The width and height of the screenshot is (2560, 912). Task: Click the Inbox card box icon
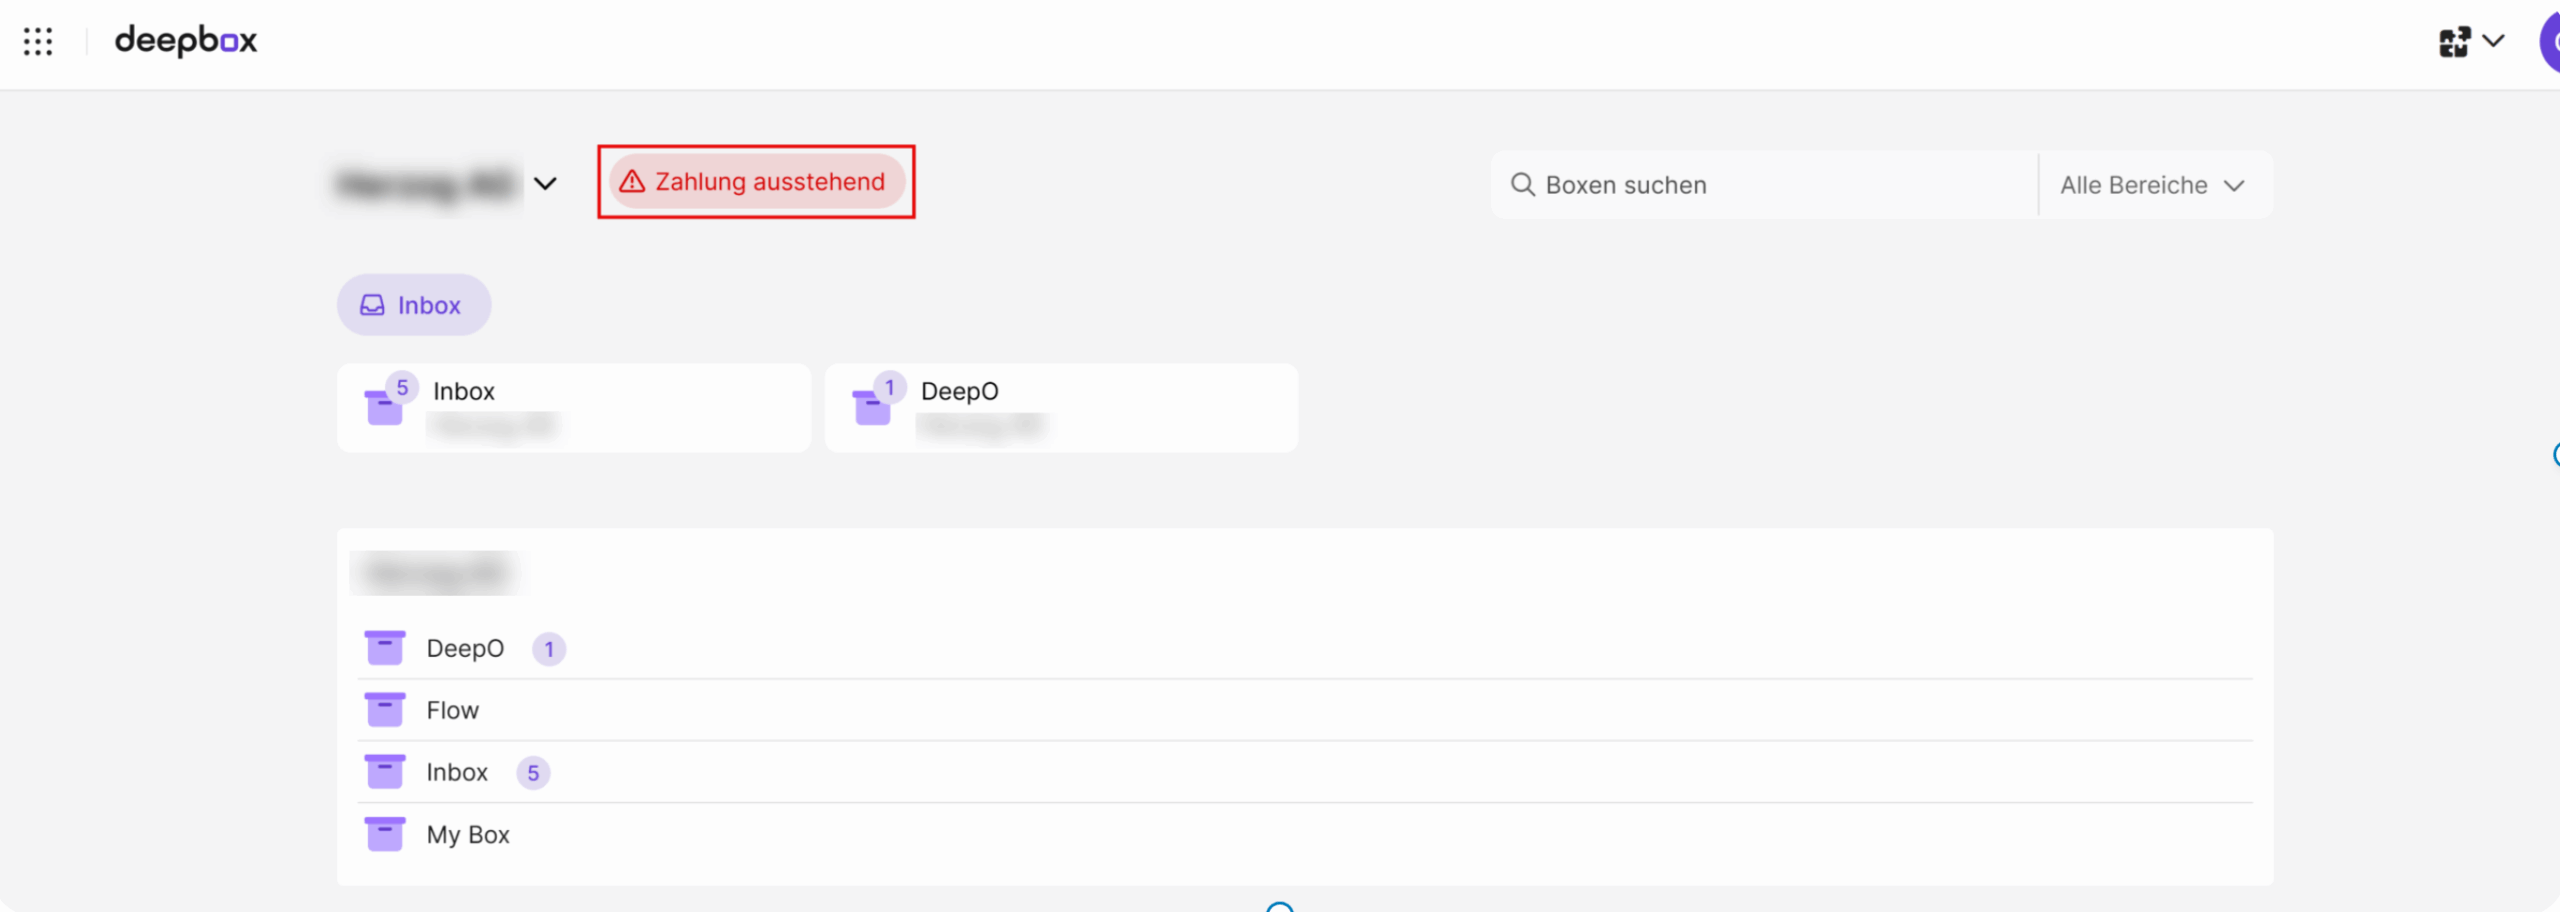click(x=384, y=407)
